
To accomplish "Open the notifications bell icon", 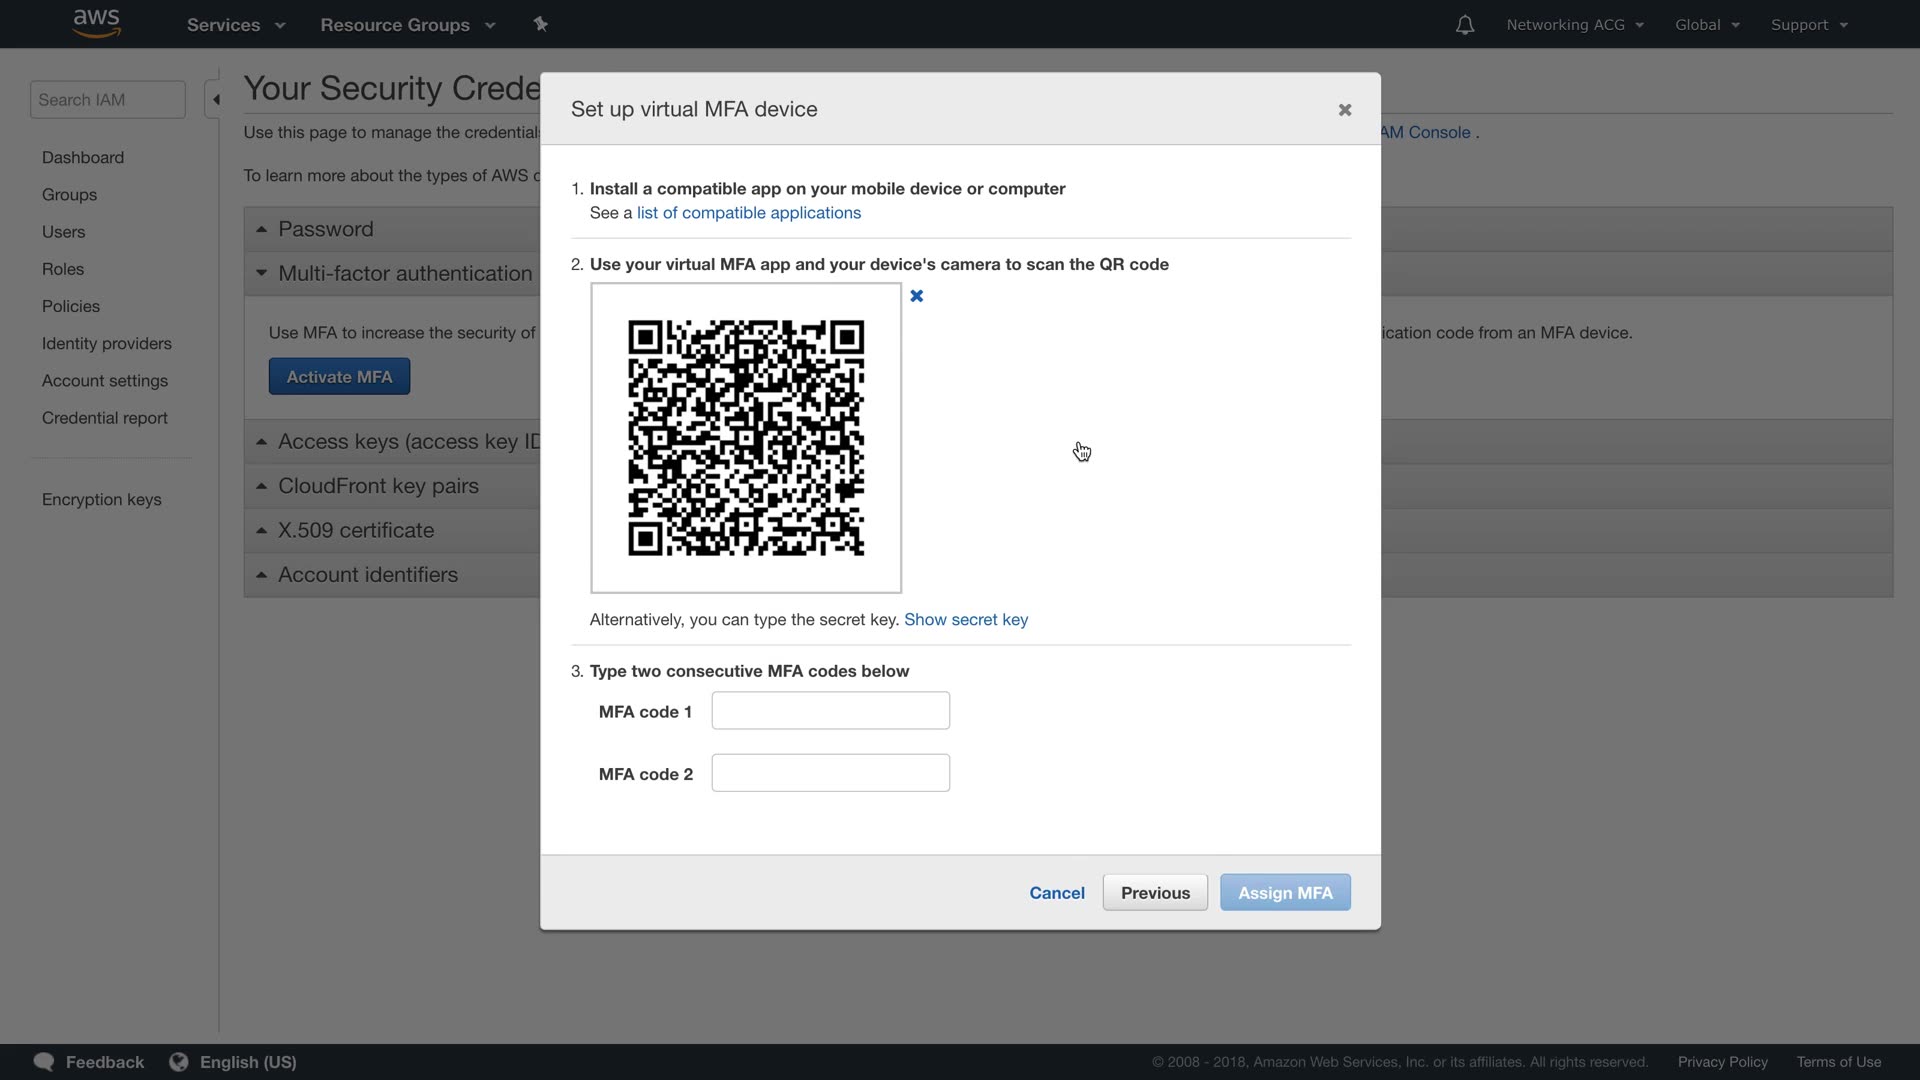I will pyautogui.click(x=1464, y=25).
